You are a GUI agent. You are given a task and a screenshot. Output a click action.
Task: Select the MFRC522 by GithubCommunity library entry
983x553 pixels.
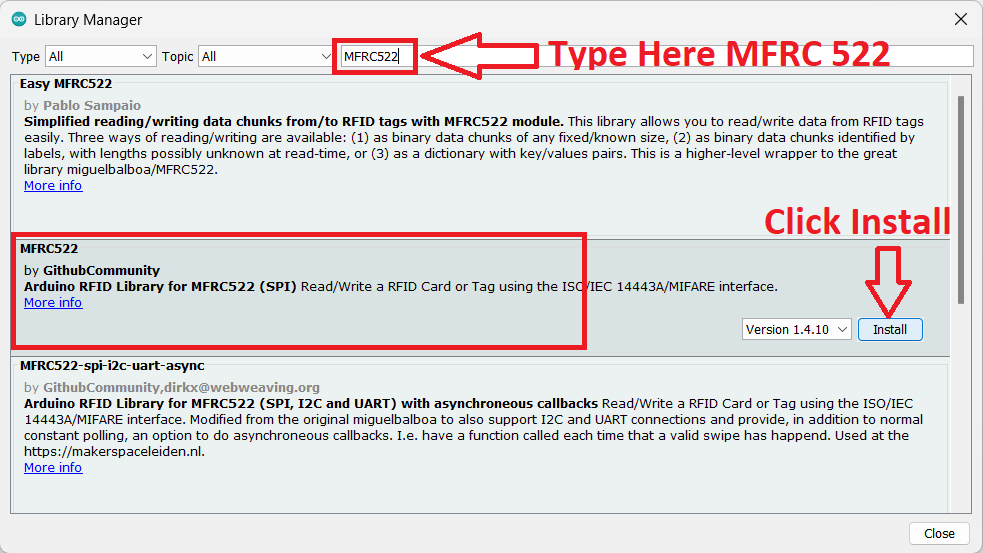point(48,248)
